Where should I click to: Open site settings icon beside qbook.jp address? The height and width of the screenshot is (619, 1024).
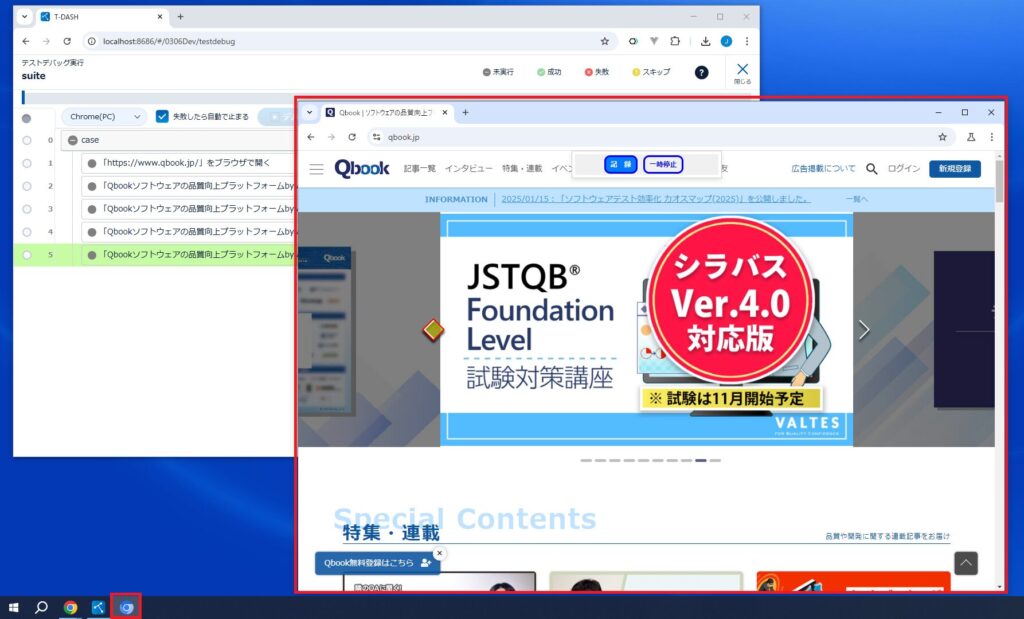click(x=376, y=137)
